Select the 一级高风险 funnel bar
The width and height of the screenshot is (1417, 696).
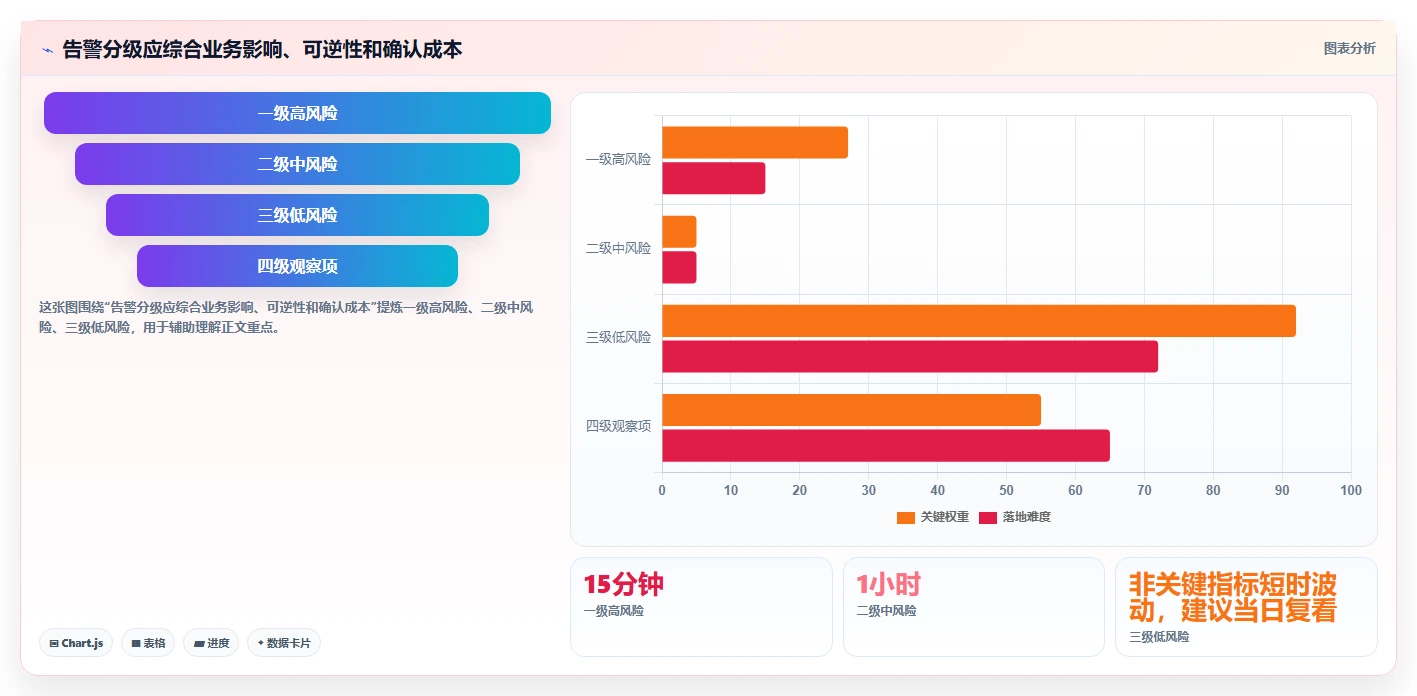[297, 113]
